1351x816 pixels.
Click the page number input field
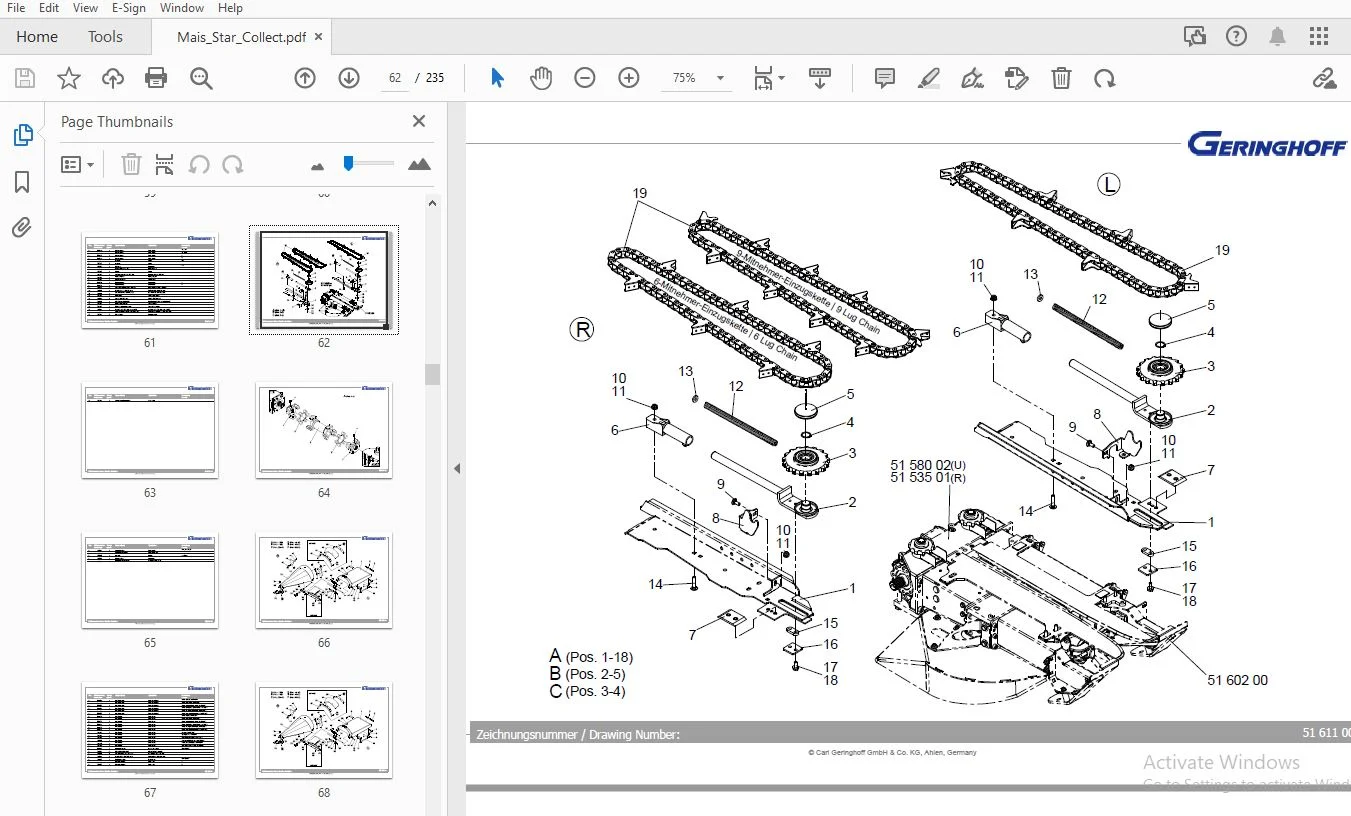394,78
